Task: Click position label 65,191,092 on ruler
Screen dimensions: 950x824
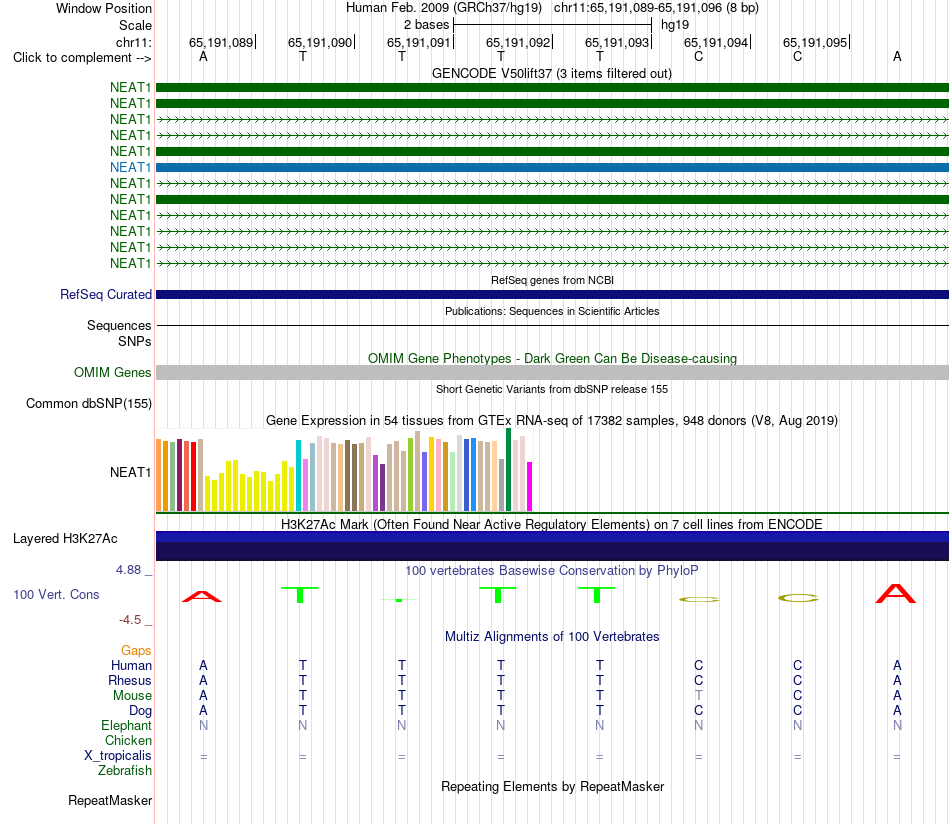Action: 518,42
